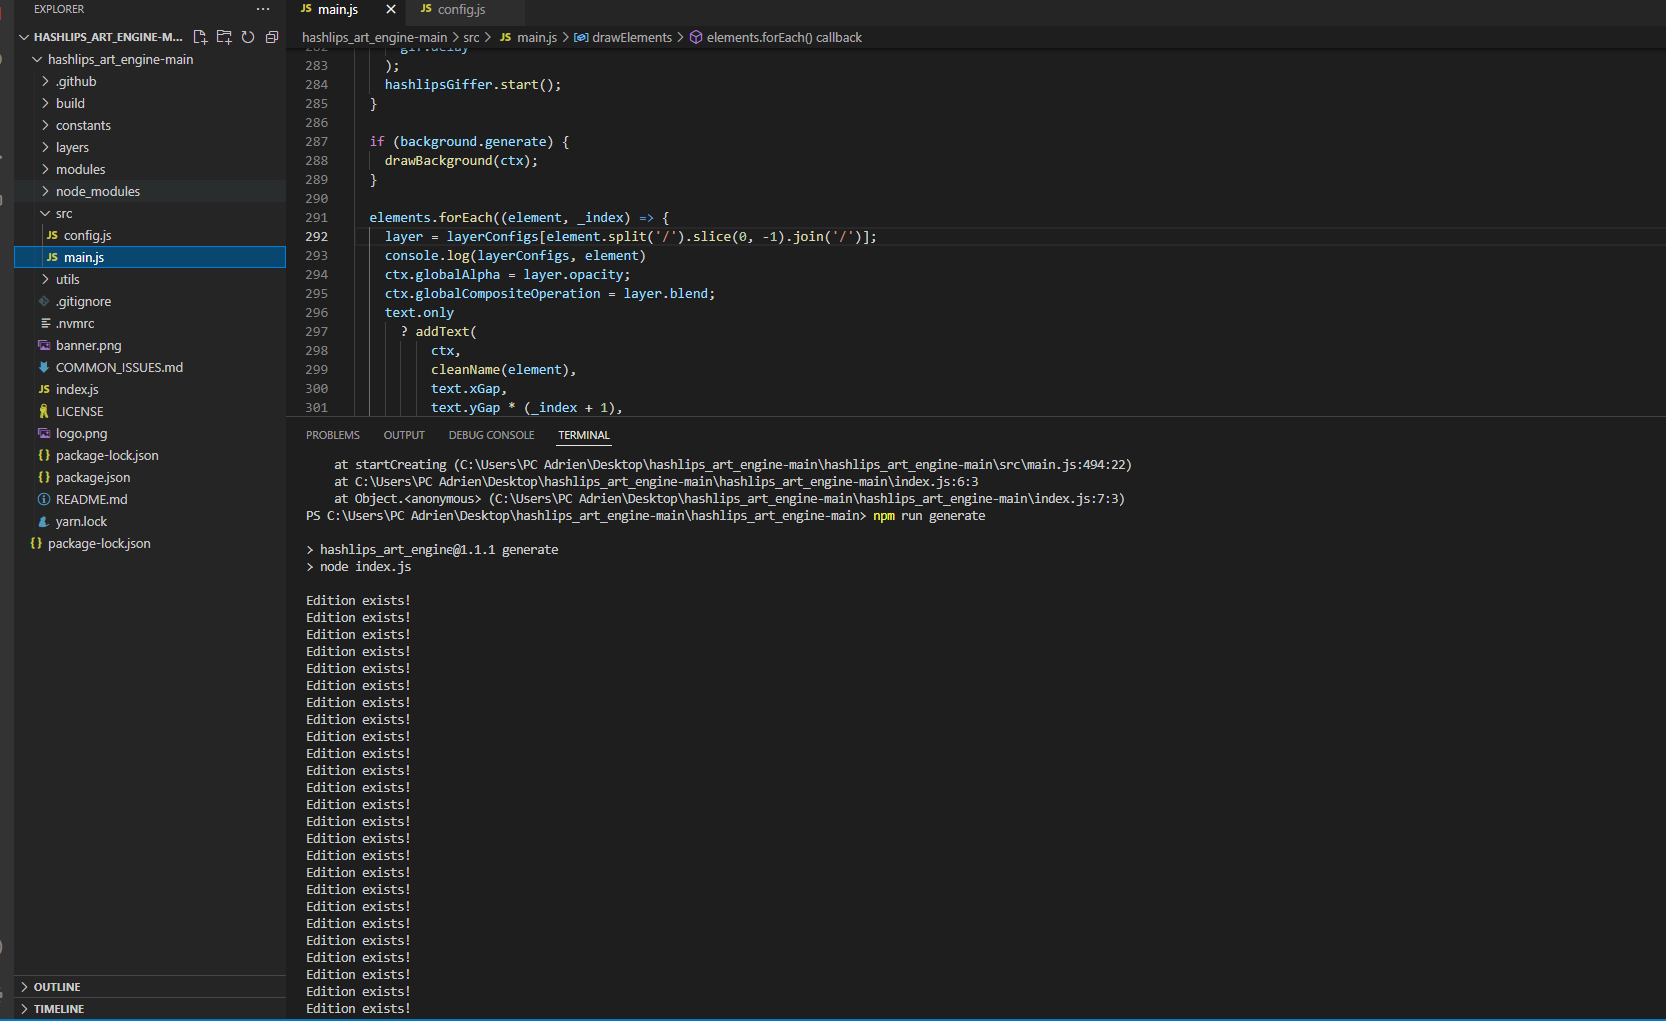The width and height of the screenshot is (1666, 1021).
Task: Open Views and More Actions menu in Explorer
Action: (262, 9)
